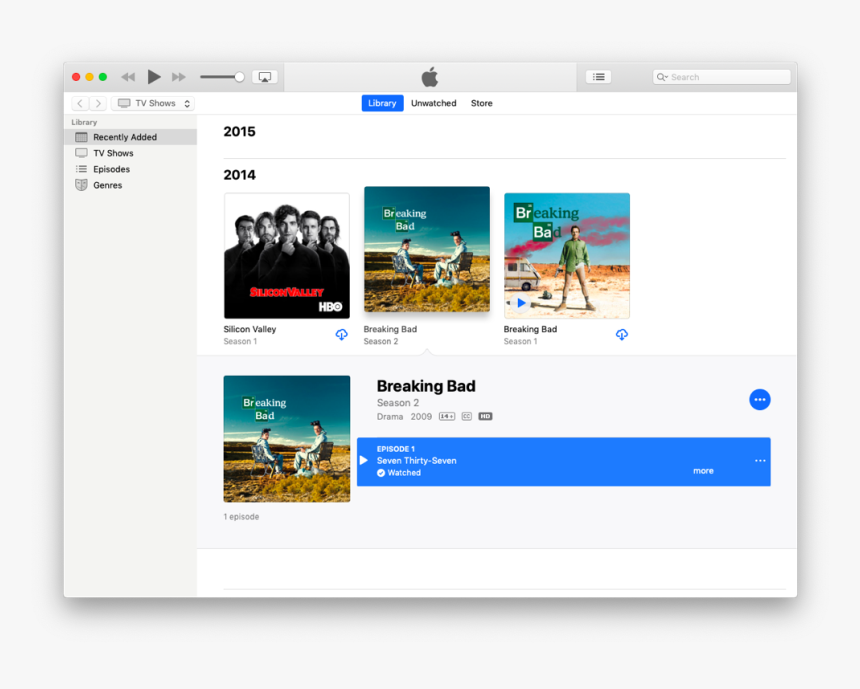The image size is (860, 689).
Task: Click the 2014 section heading
Action: click(x=240, y=175)
